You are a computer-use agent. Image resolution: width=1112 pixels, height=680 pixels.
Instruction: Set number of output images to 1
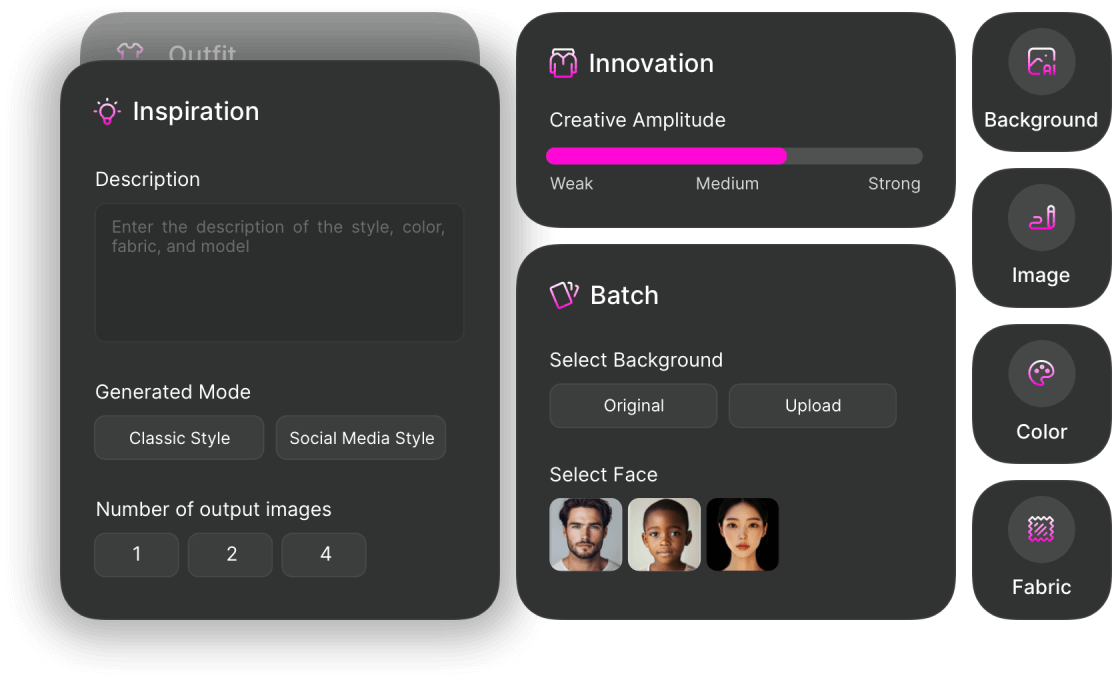coord(137,555)
